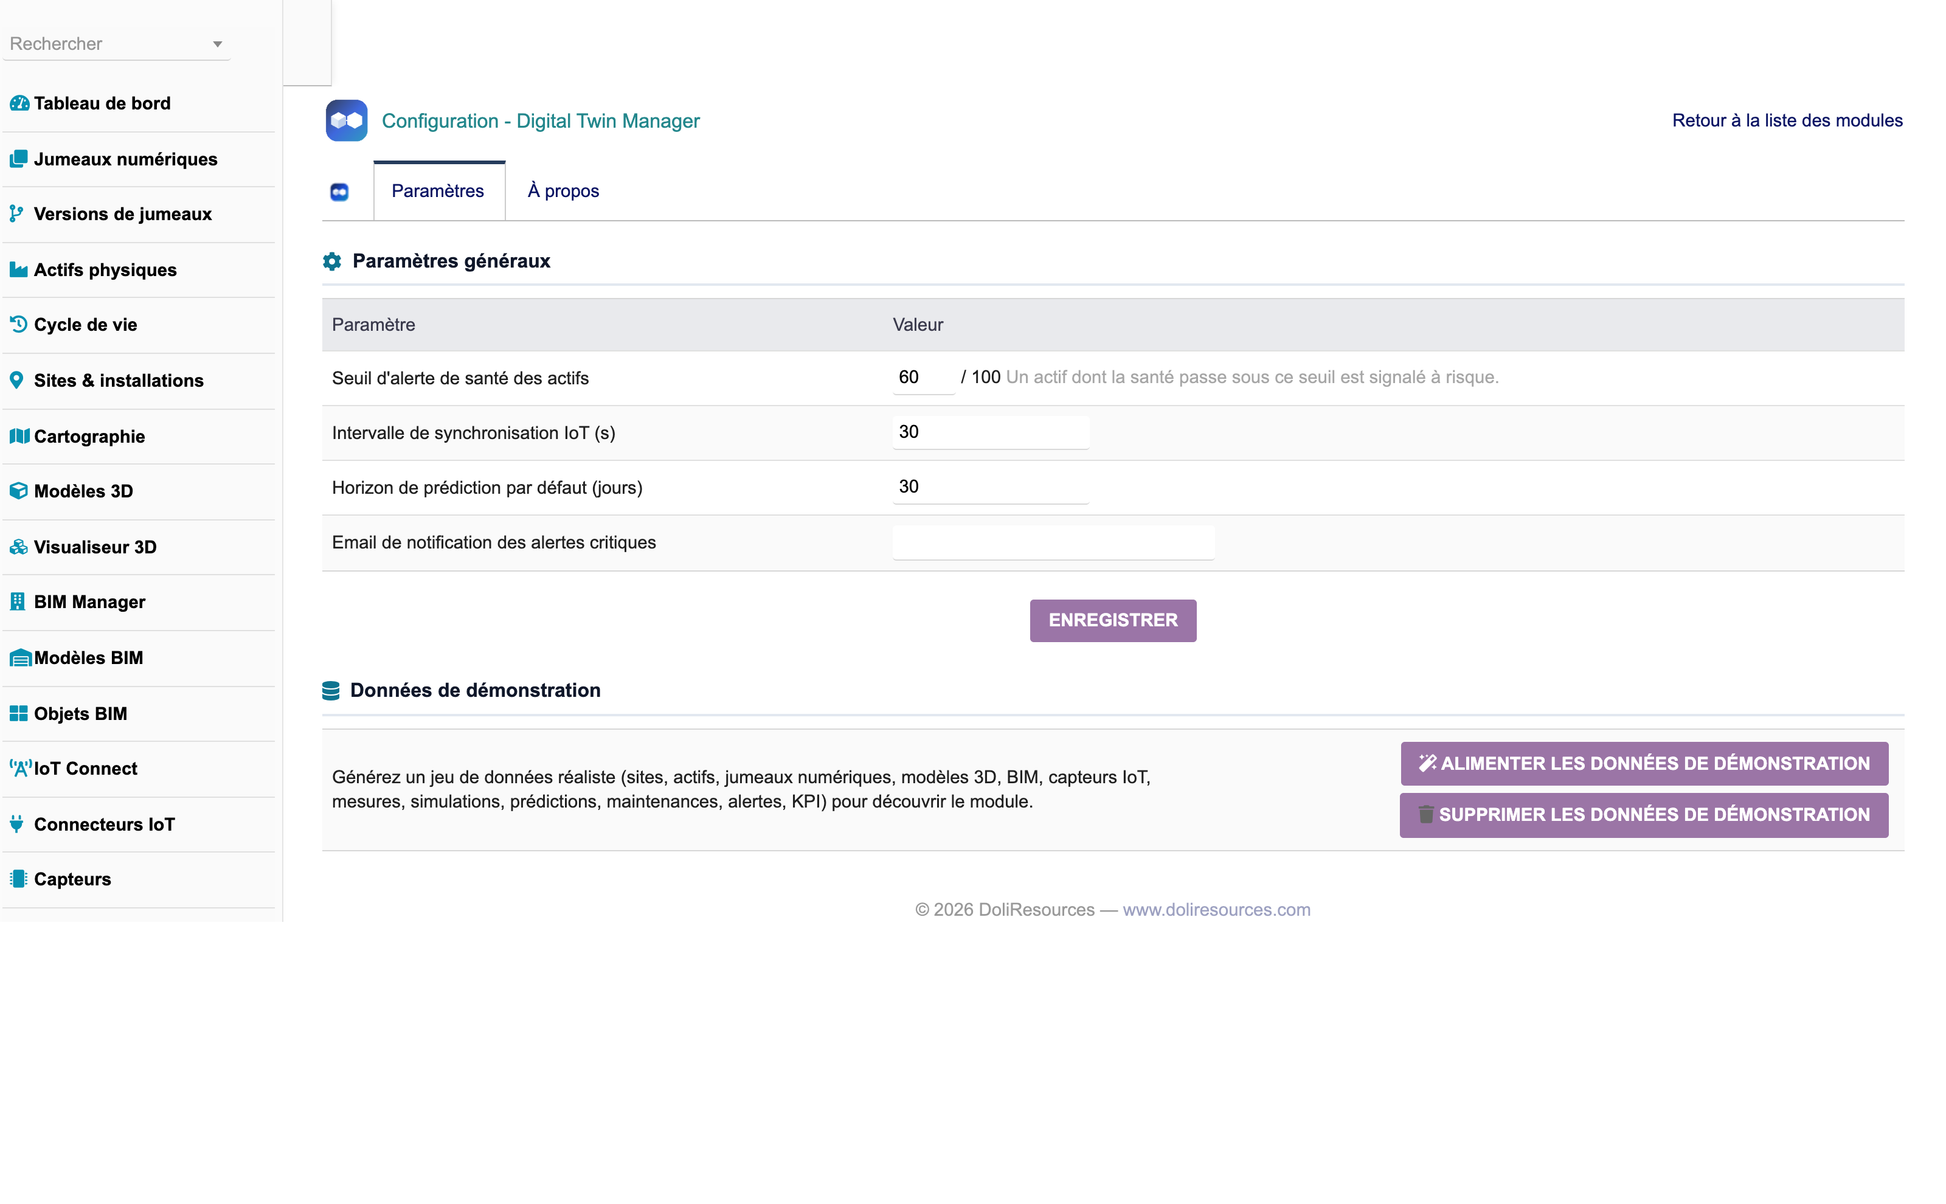Click the Visualiseur 3D cubes icon
The image size is (1946, 1204).
19,547
